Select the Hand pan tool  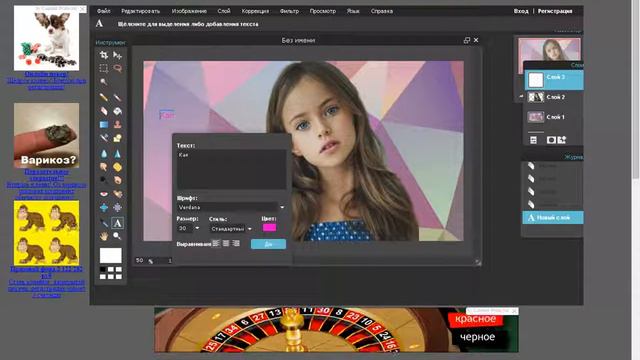coord(104,236)
